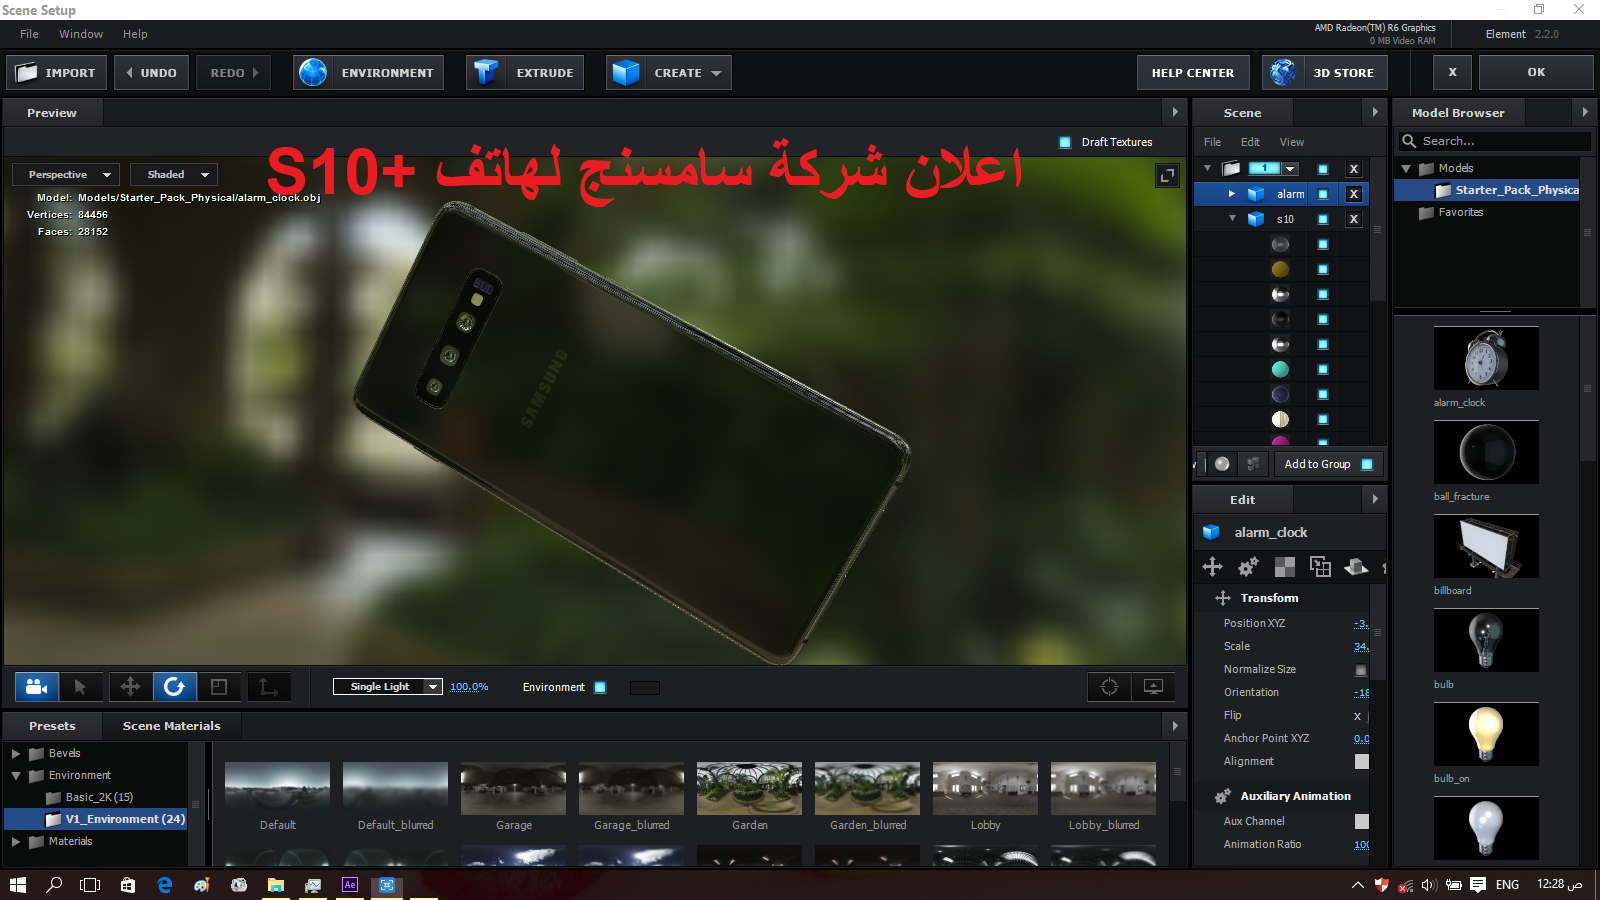Switch to the Scene Materials tab
The width and height of the screenshot is (1600, 900).
click(x=171, y=726)
